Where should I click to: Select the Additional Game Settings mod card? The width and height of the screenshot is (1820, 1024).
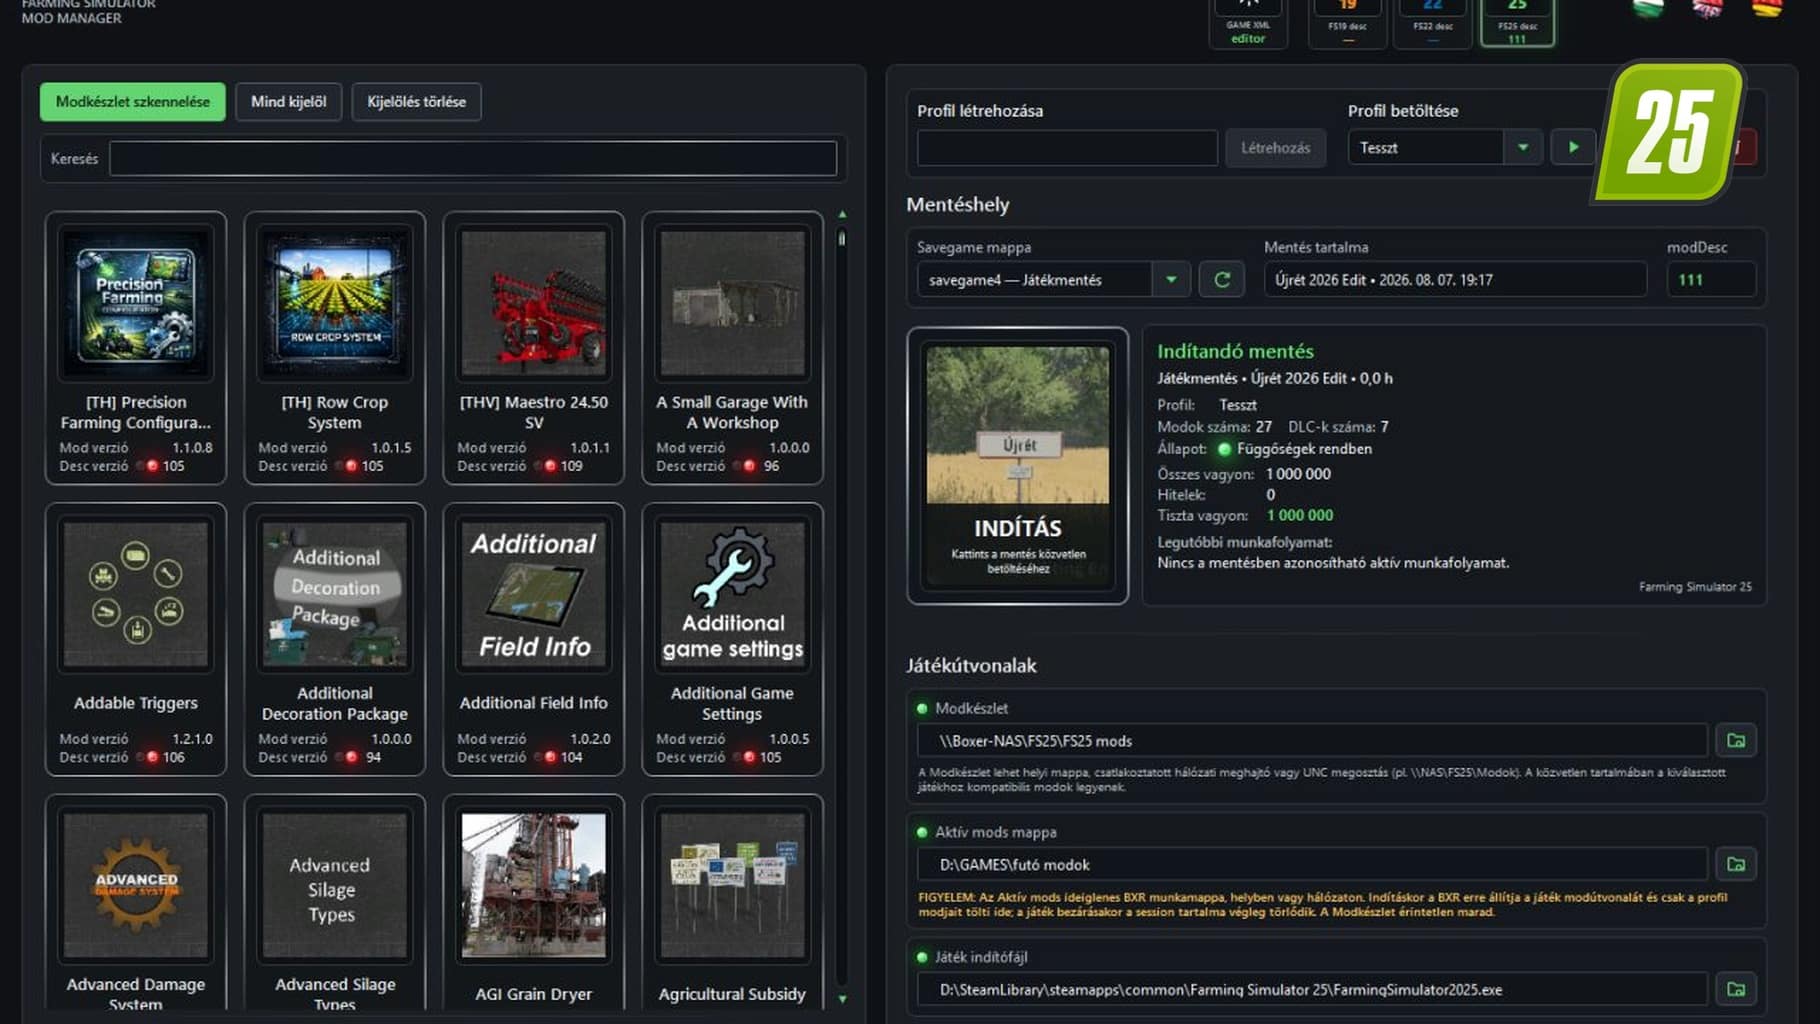tap(732, 639)
